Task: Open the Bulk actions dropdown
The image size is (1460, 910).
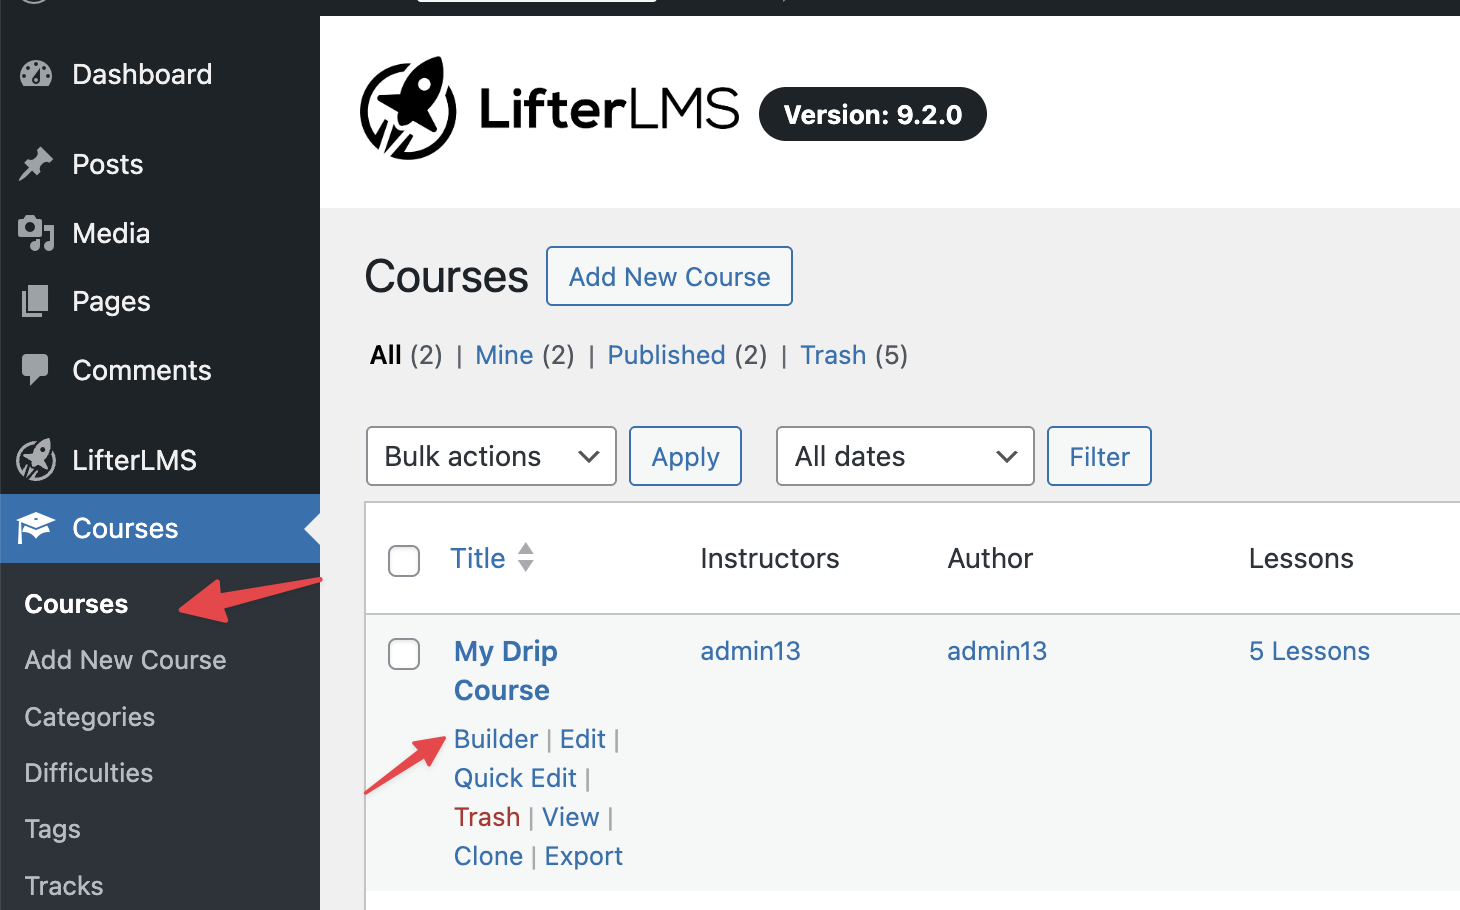Action: pyautogui.click(x=491, y=456)
